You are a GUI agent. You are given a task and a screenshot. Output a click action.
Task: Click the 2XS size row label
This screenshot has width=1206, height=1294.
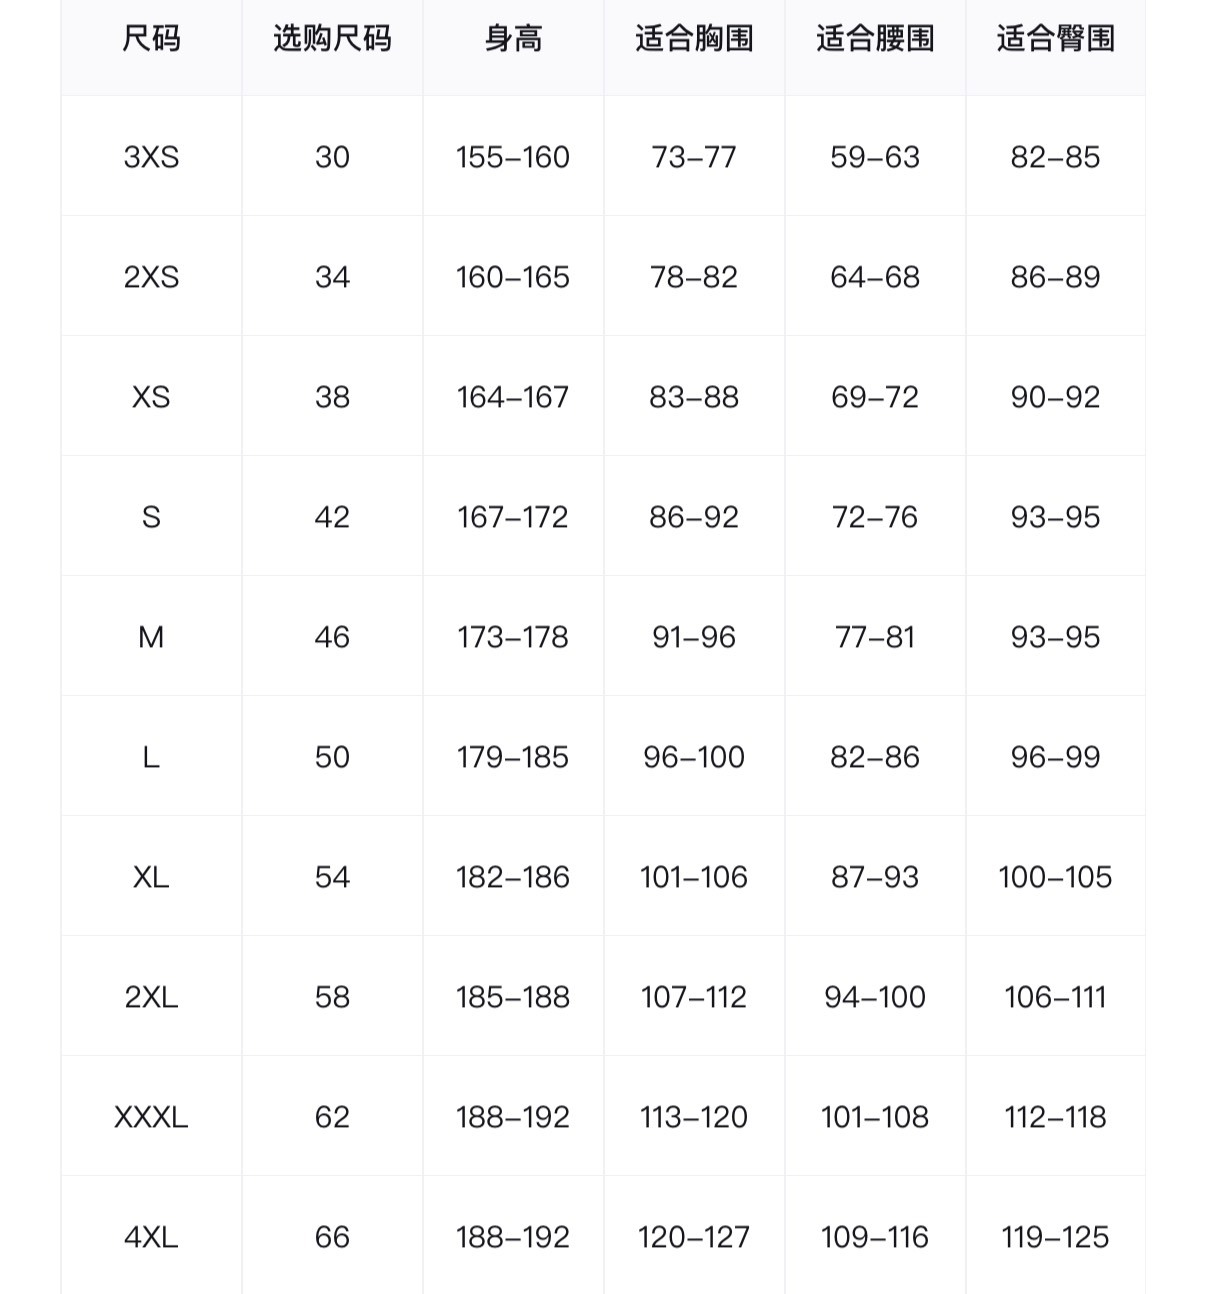point(151,277)
